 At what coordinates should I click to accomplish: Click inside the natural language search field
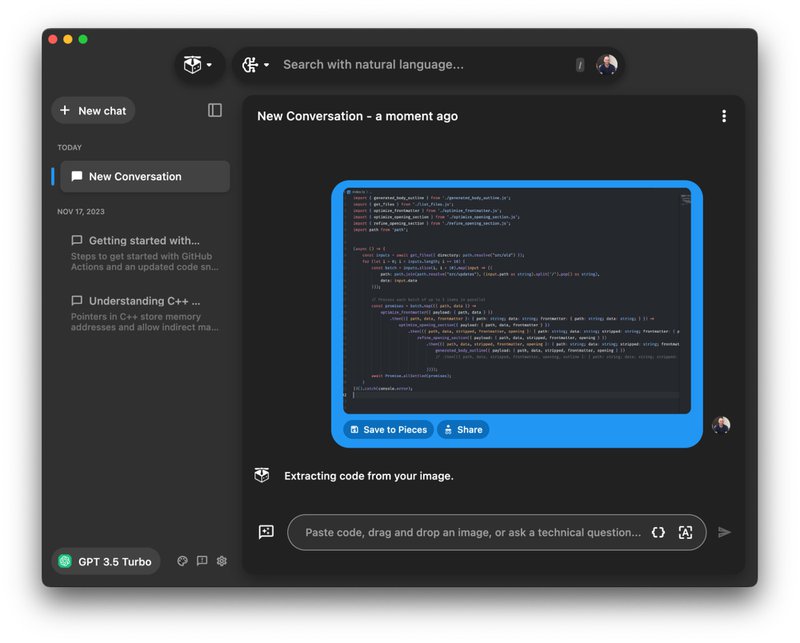pyautogui.click(x=420, y=63)
